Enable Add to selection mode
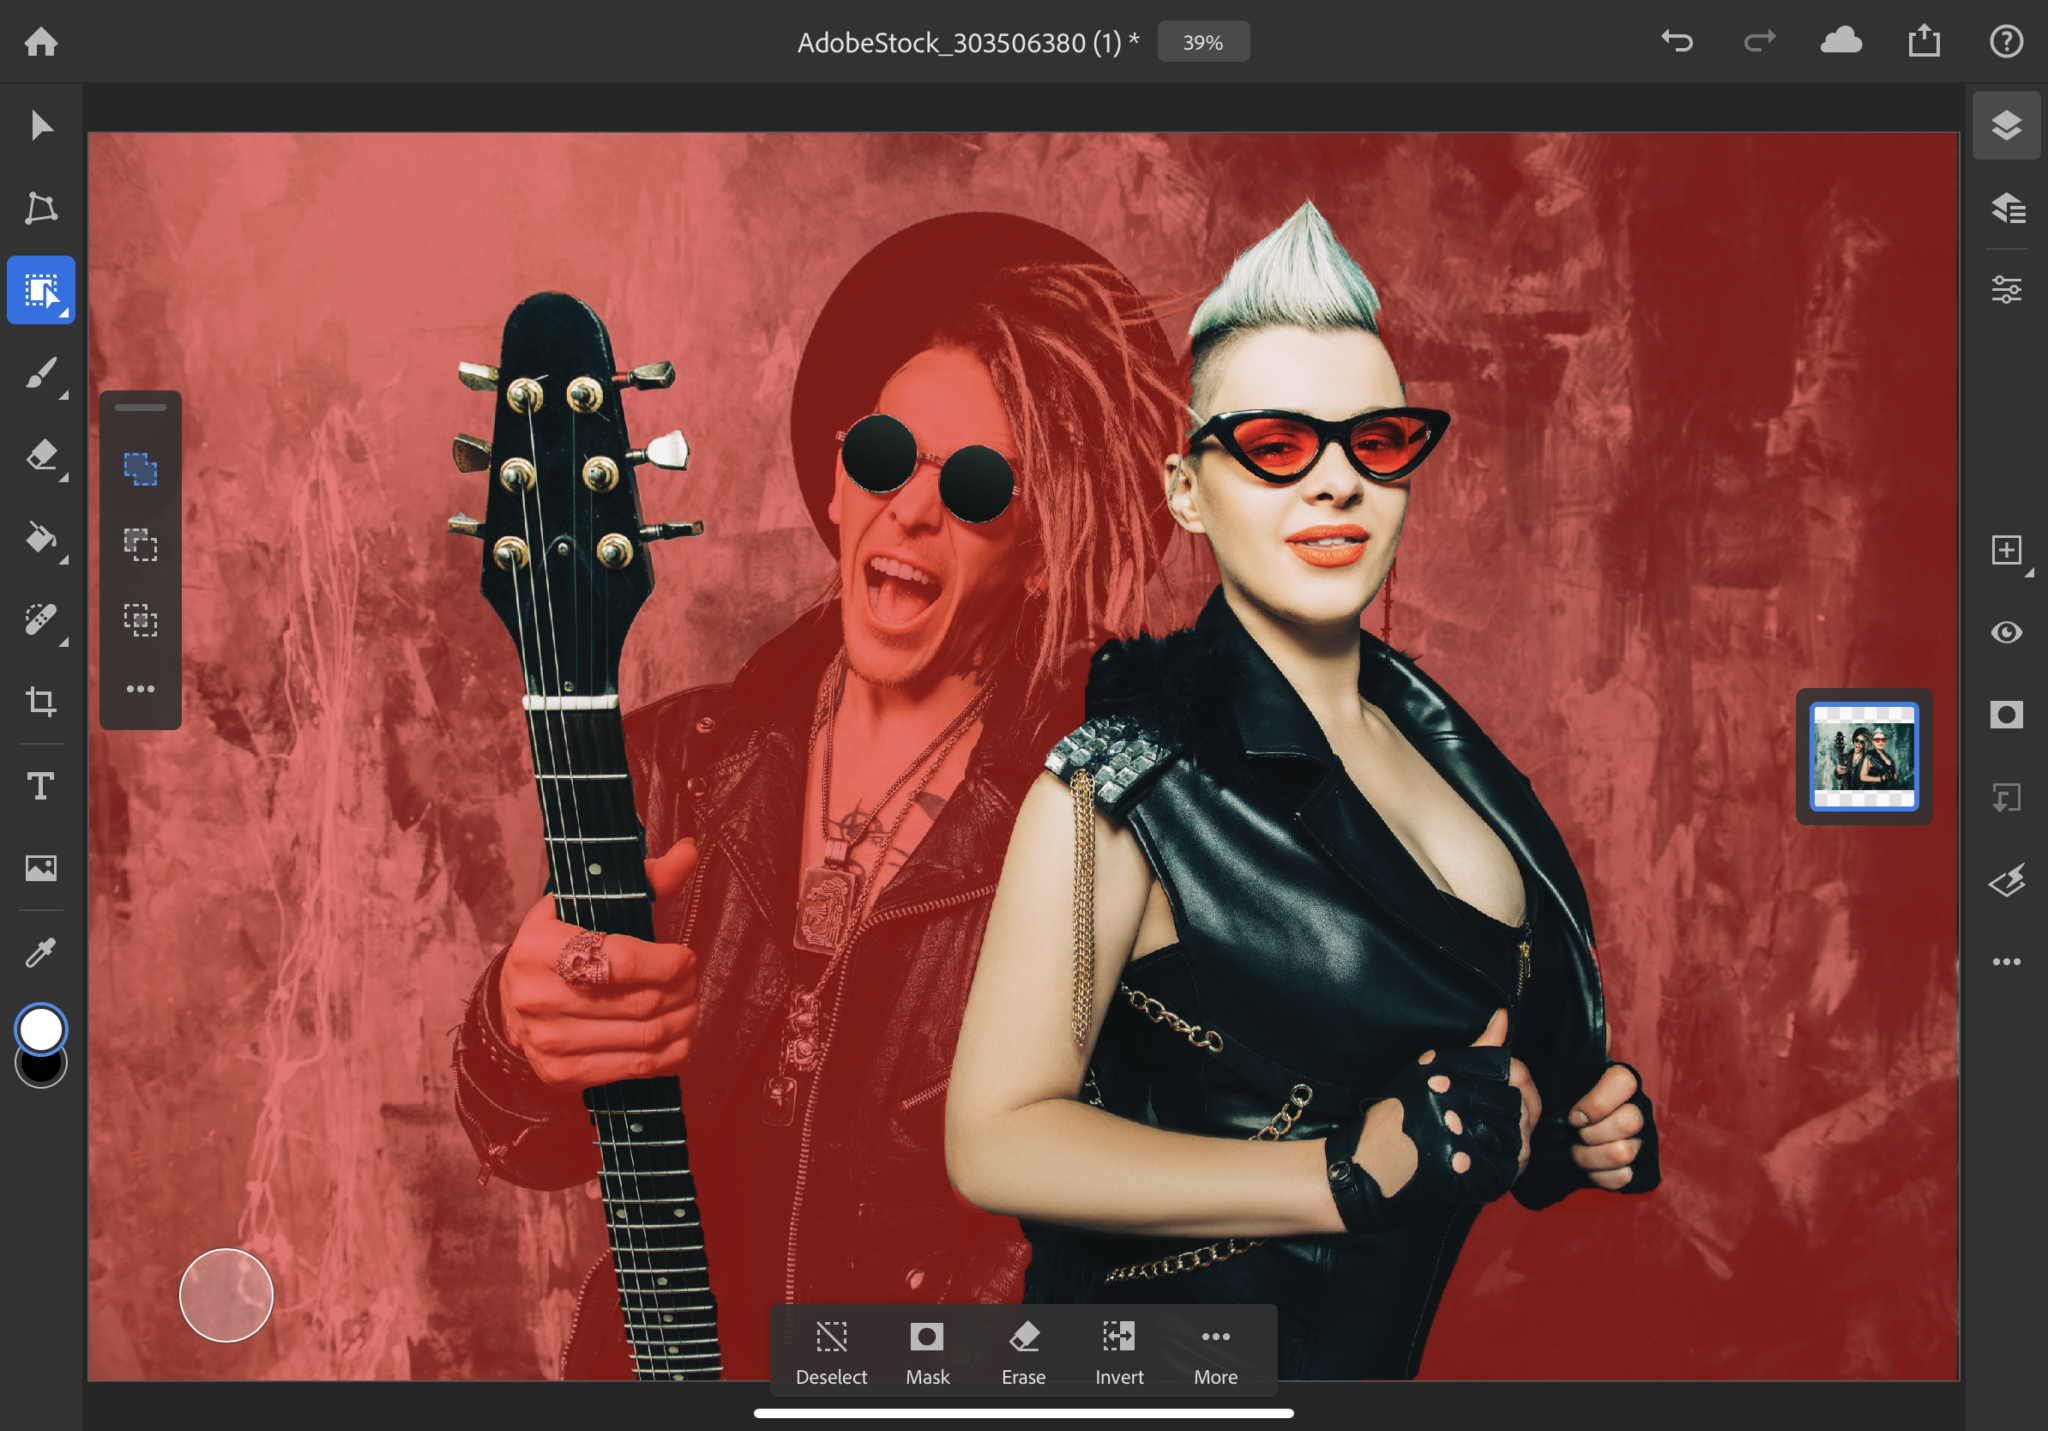 click(x=140, y=468)
